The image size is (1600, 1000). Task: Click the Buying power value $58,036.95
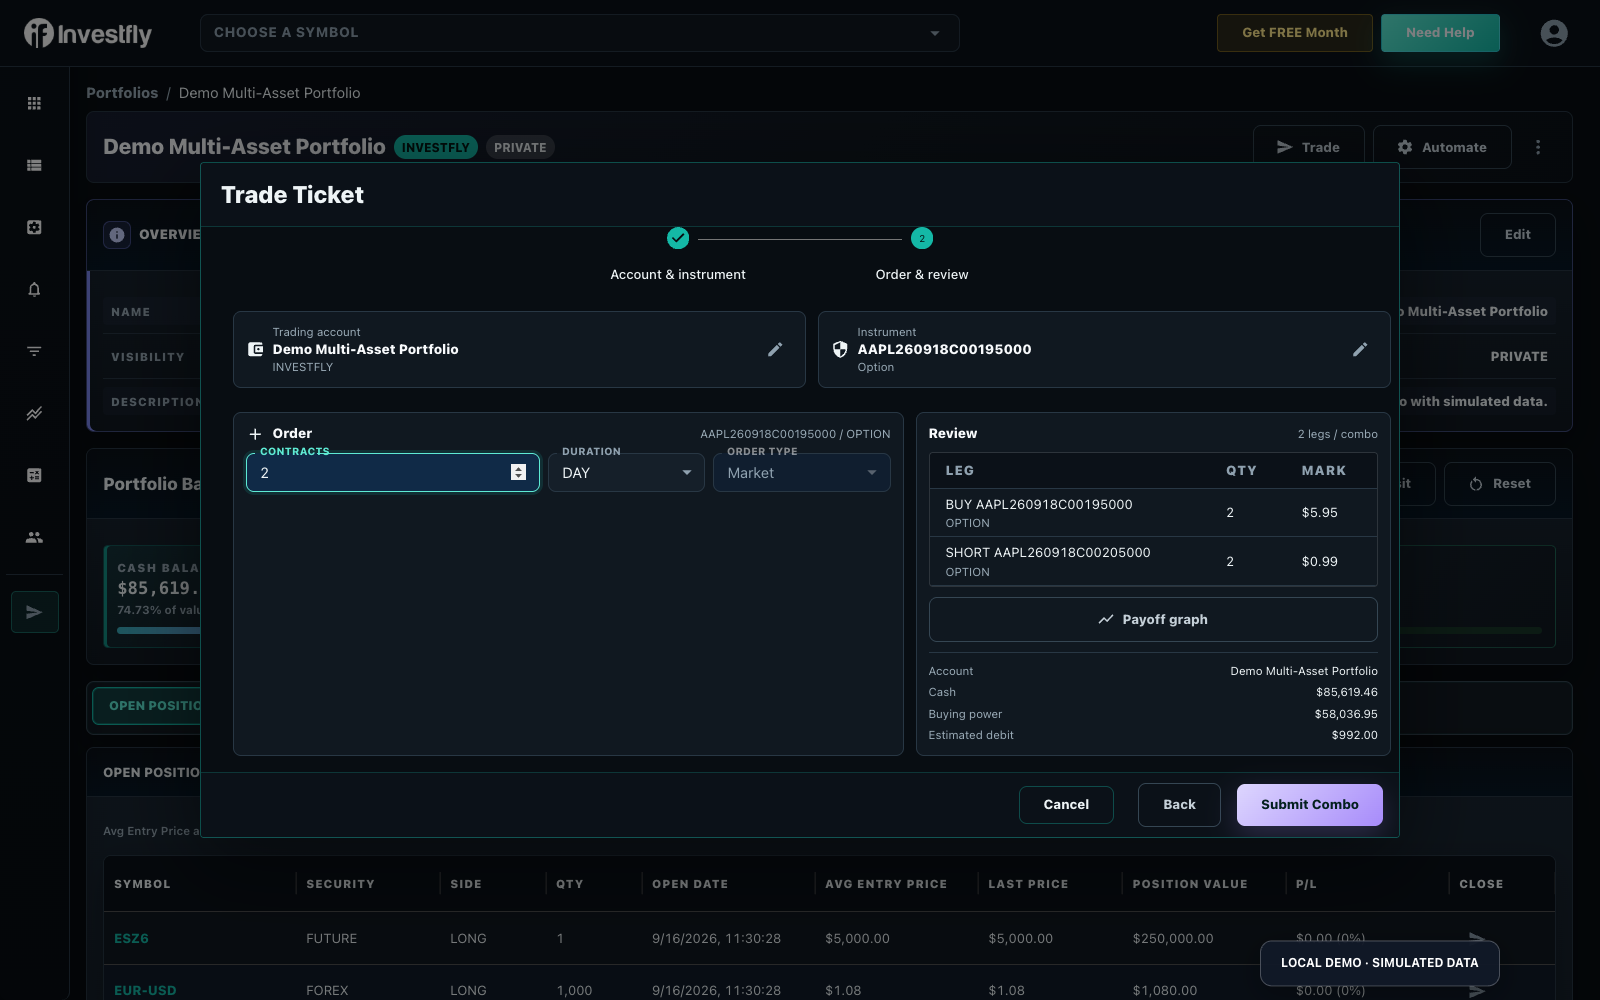(1346, 714)
